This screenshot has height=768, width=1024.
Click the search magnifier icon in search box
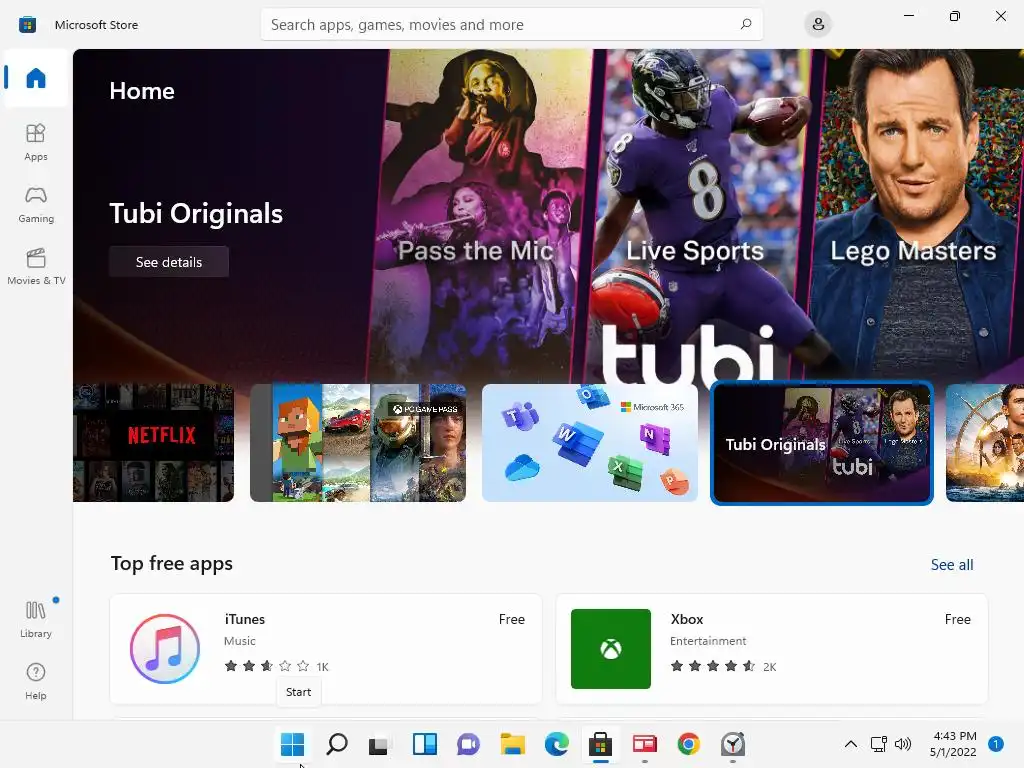click(x=746, y=25)
